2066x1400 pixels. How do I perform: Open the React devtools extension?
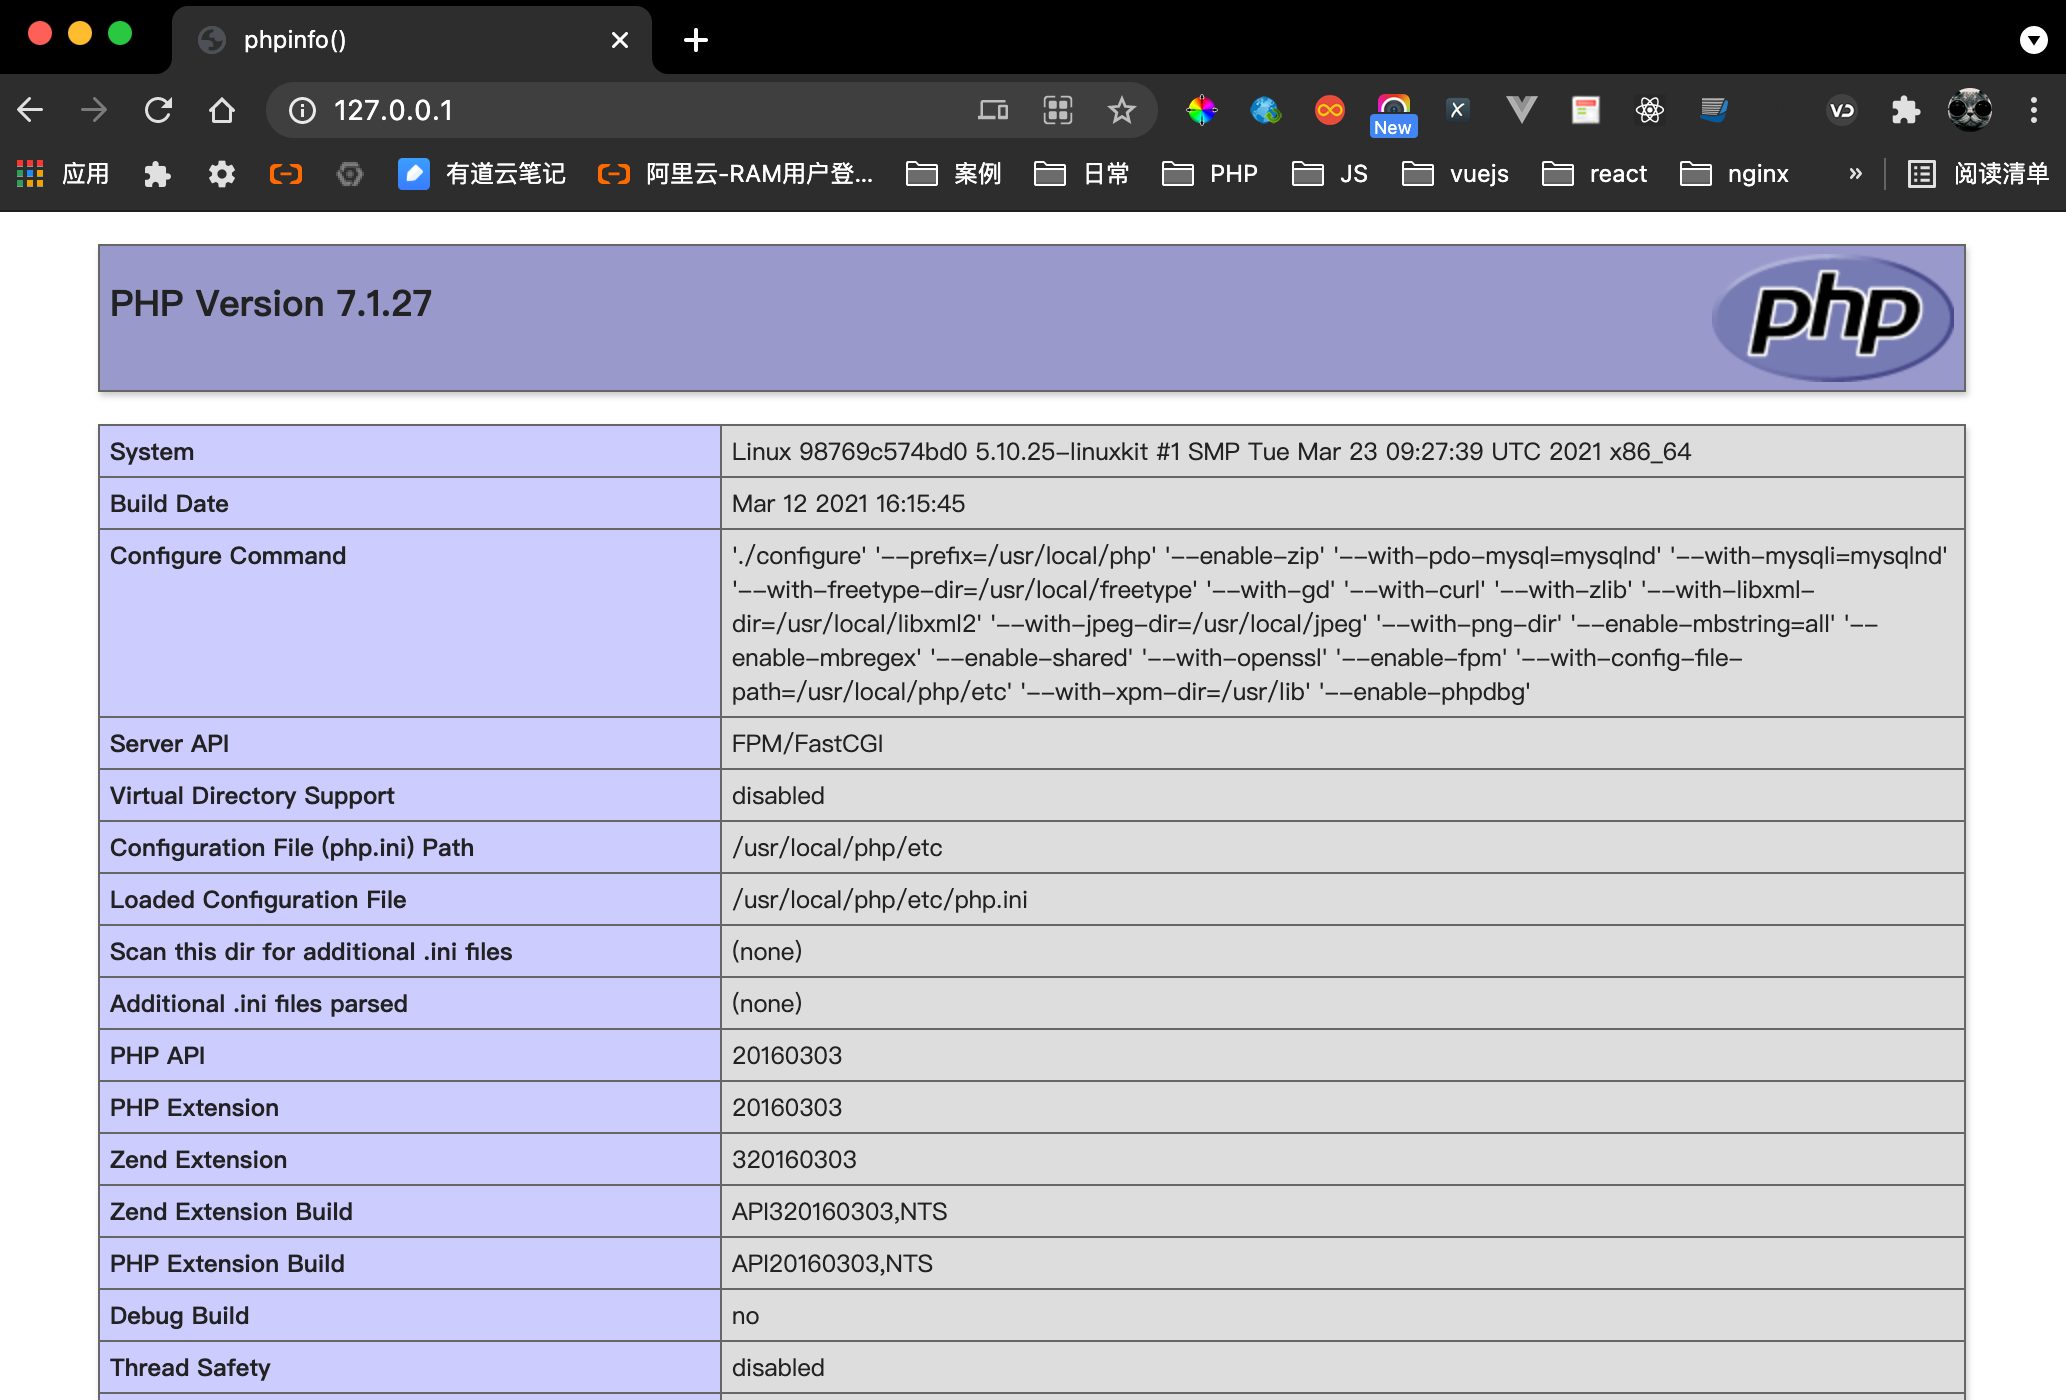click(x=1649, y=110)
